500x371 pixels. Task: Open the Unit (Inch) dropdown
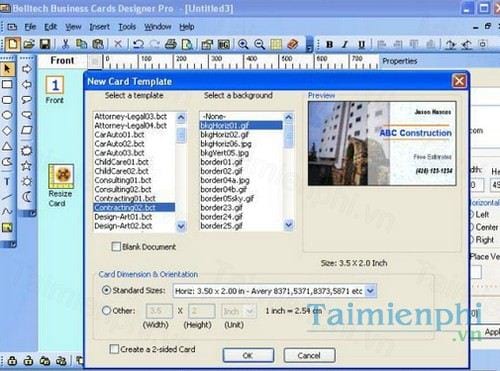click(x=250, y=311)
